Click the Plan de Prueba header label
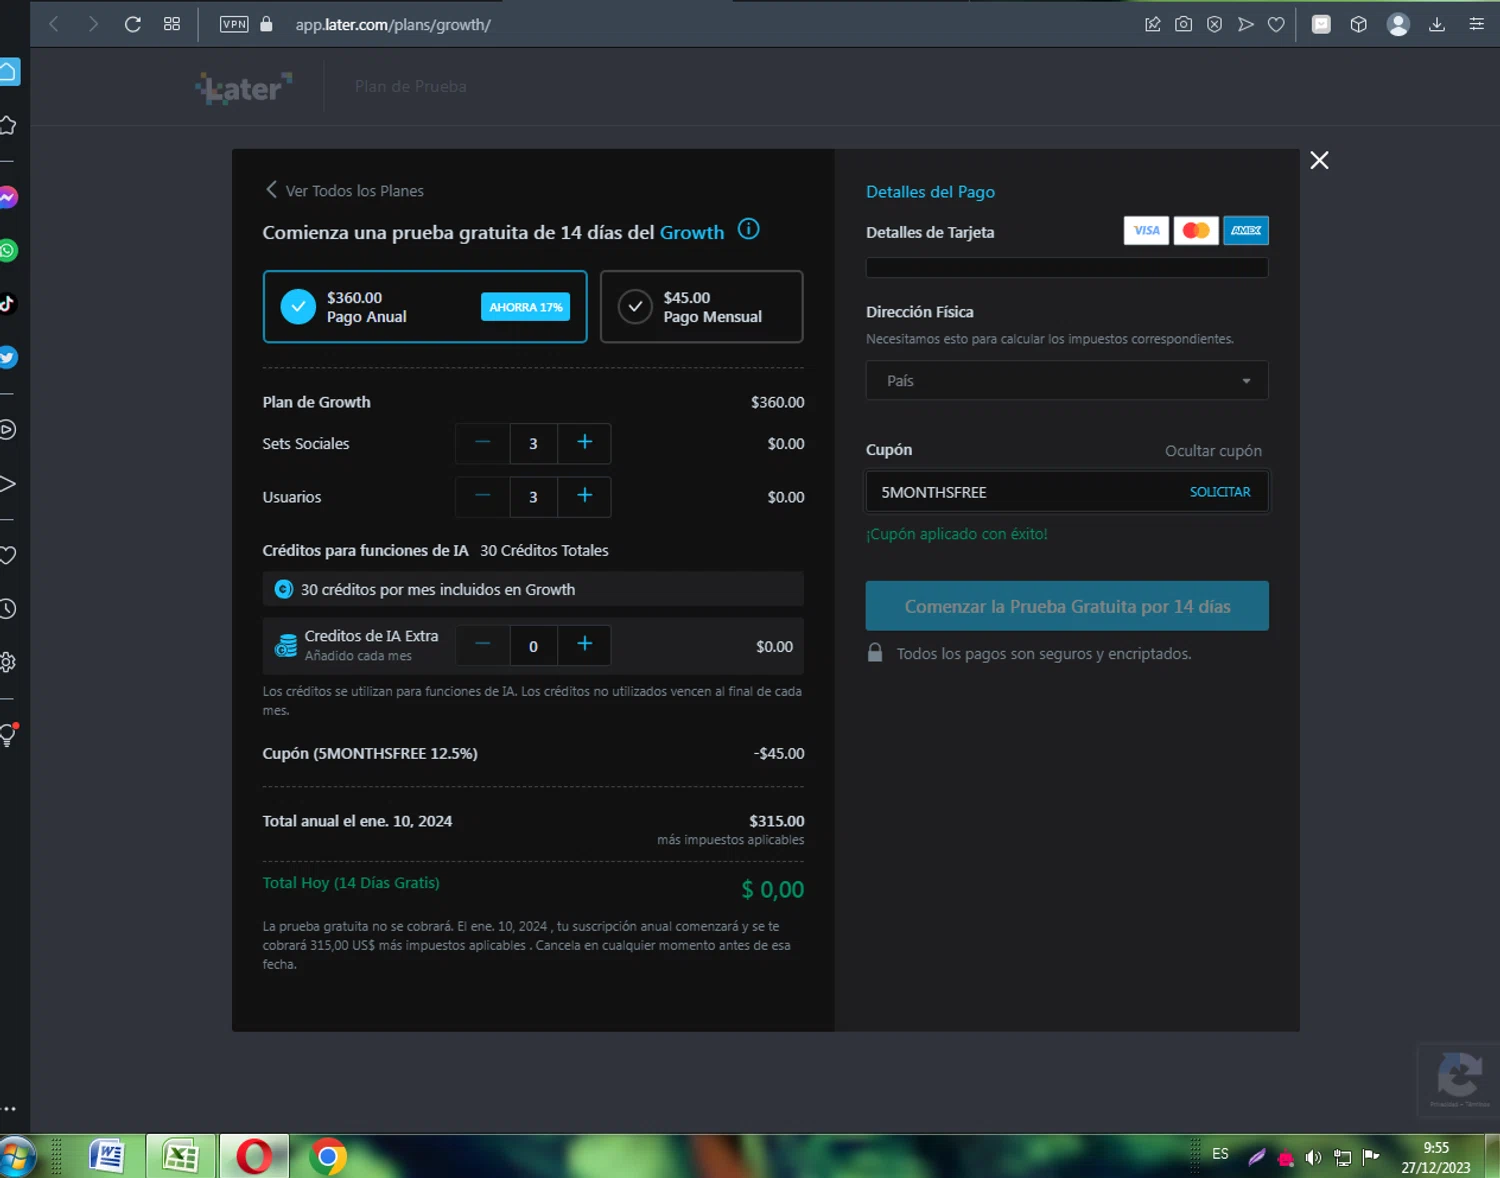1500x1178 pixels. pyautogui.click(x=410, y=87)
